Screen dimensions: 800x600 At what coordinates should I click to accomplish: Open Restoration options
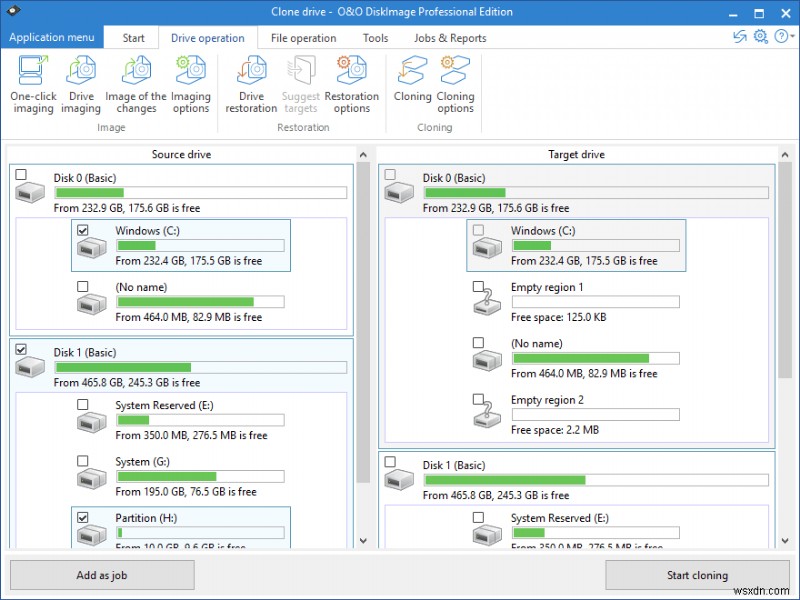click(x=352, y=85)
